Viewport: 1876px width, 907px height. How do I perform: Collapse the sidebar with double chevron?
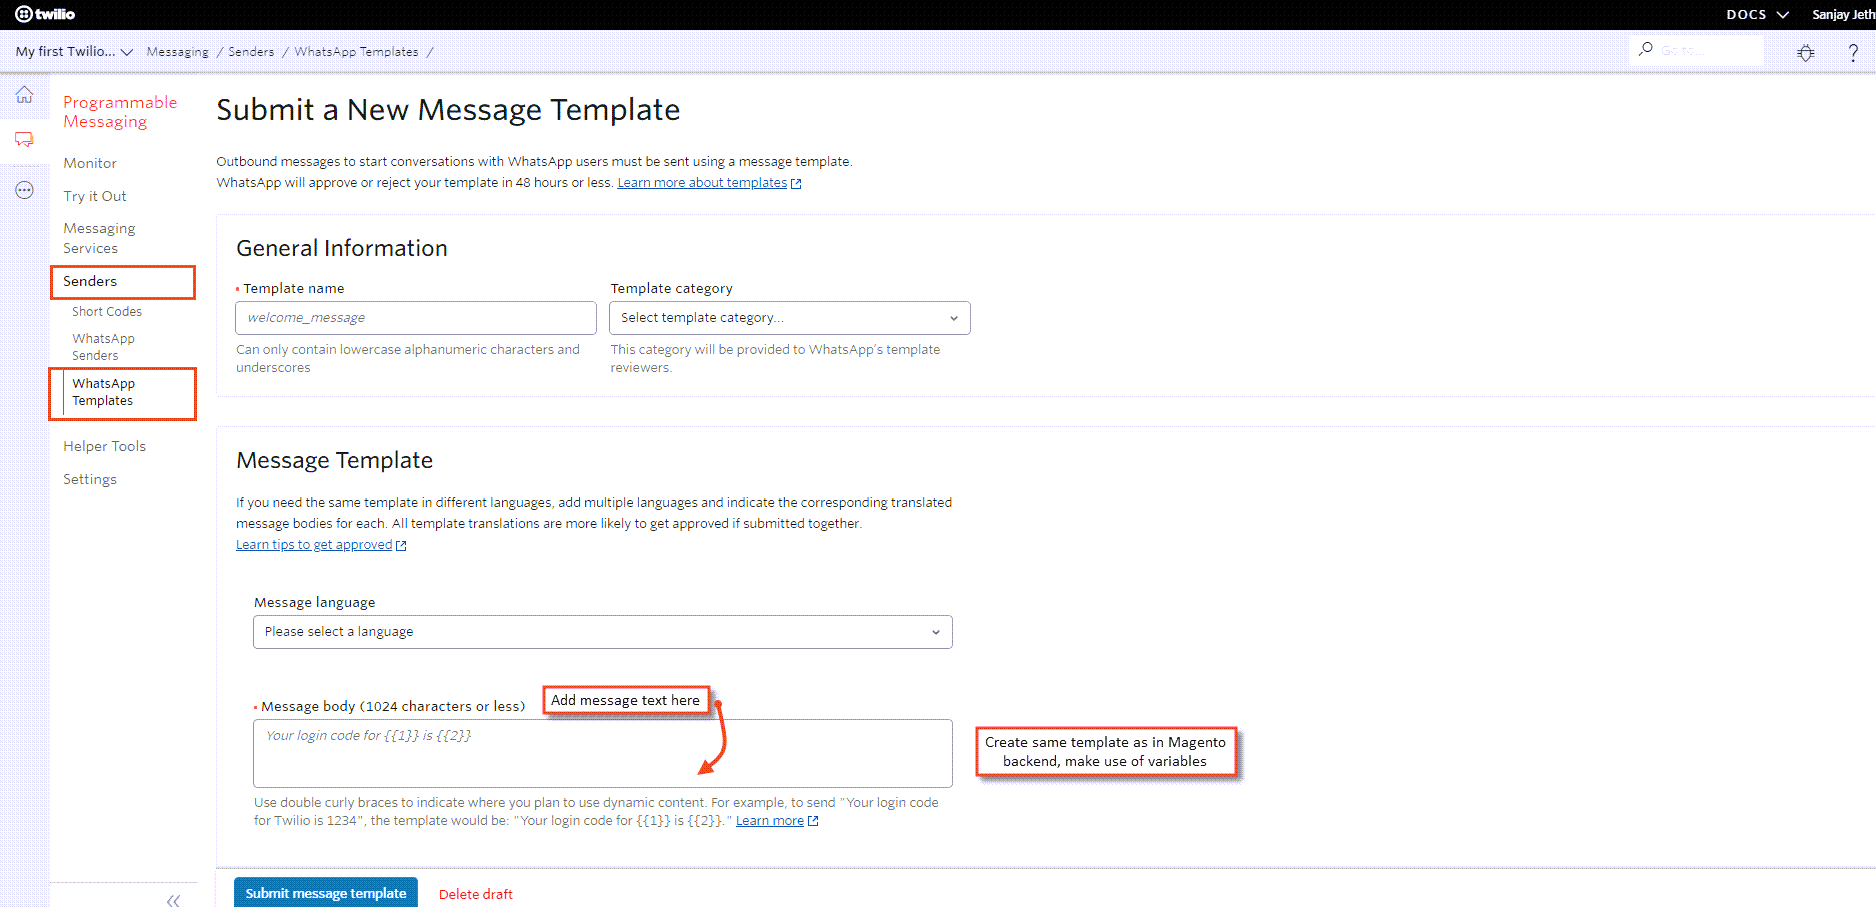(173, 900)
